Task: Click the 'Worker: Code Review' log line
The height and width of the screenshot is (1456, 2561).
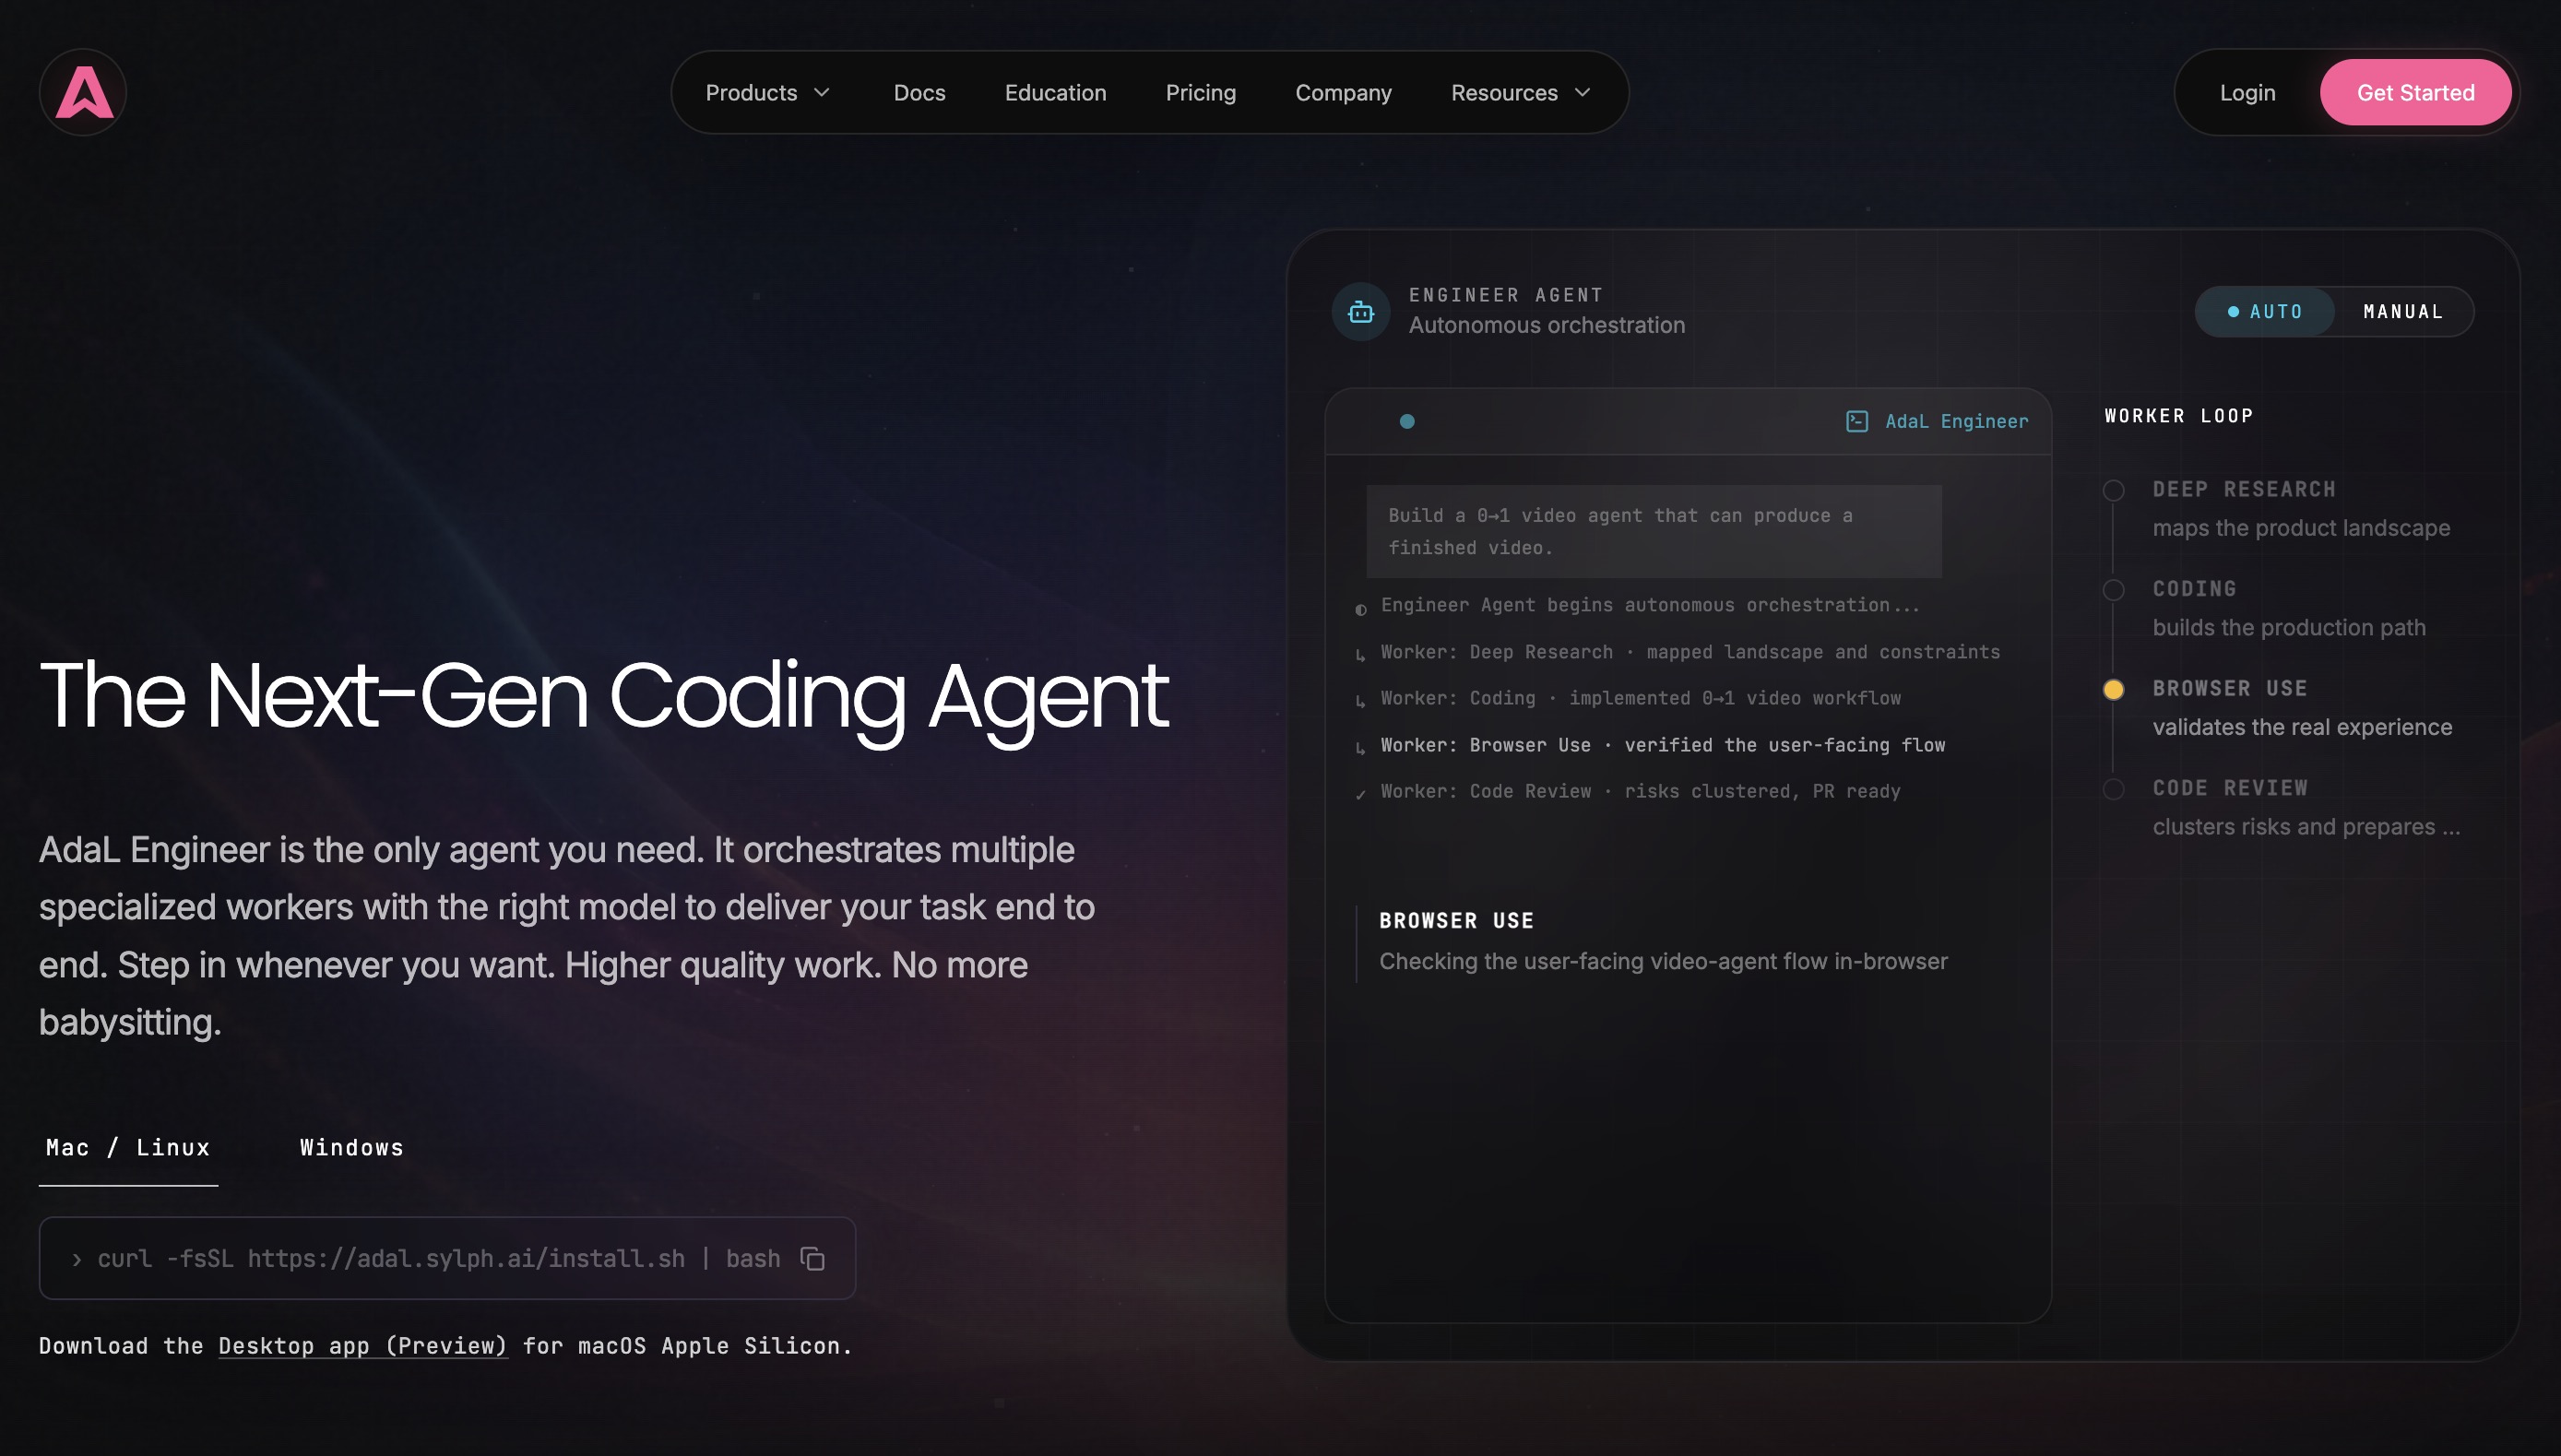Action: tap(1640, 791)
